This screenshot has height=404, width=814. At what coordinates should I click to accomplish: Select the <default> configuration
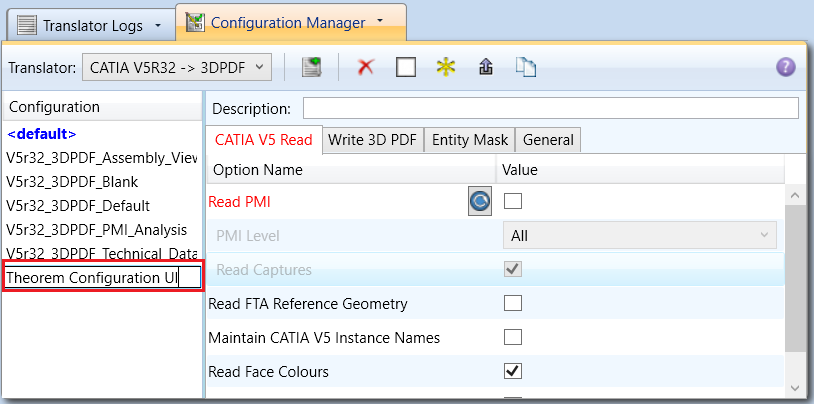pyautogui.click(x=42, y=134)
